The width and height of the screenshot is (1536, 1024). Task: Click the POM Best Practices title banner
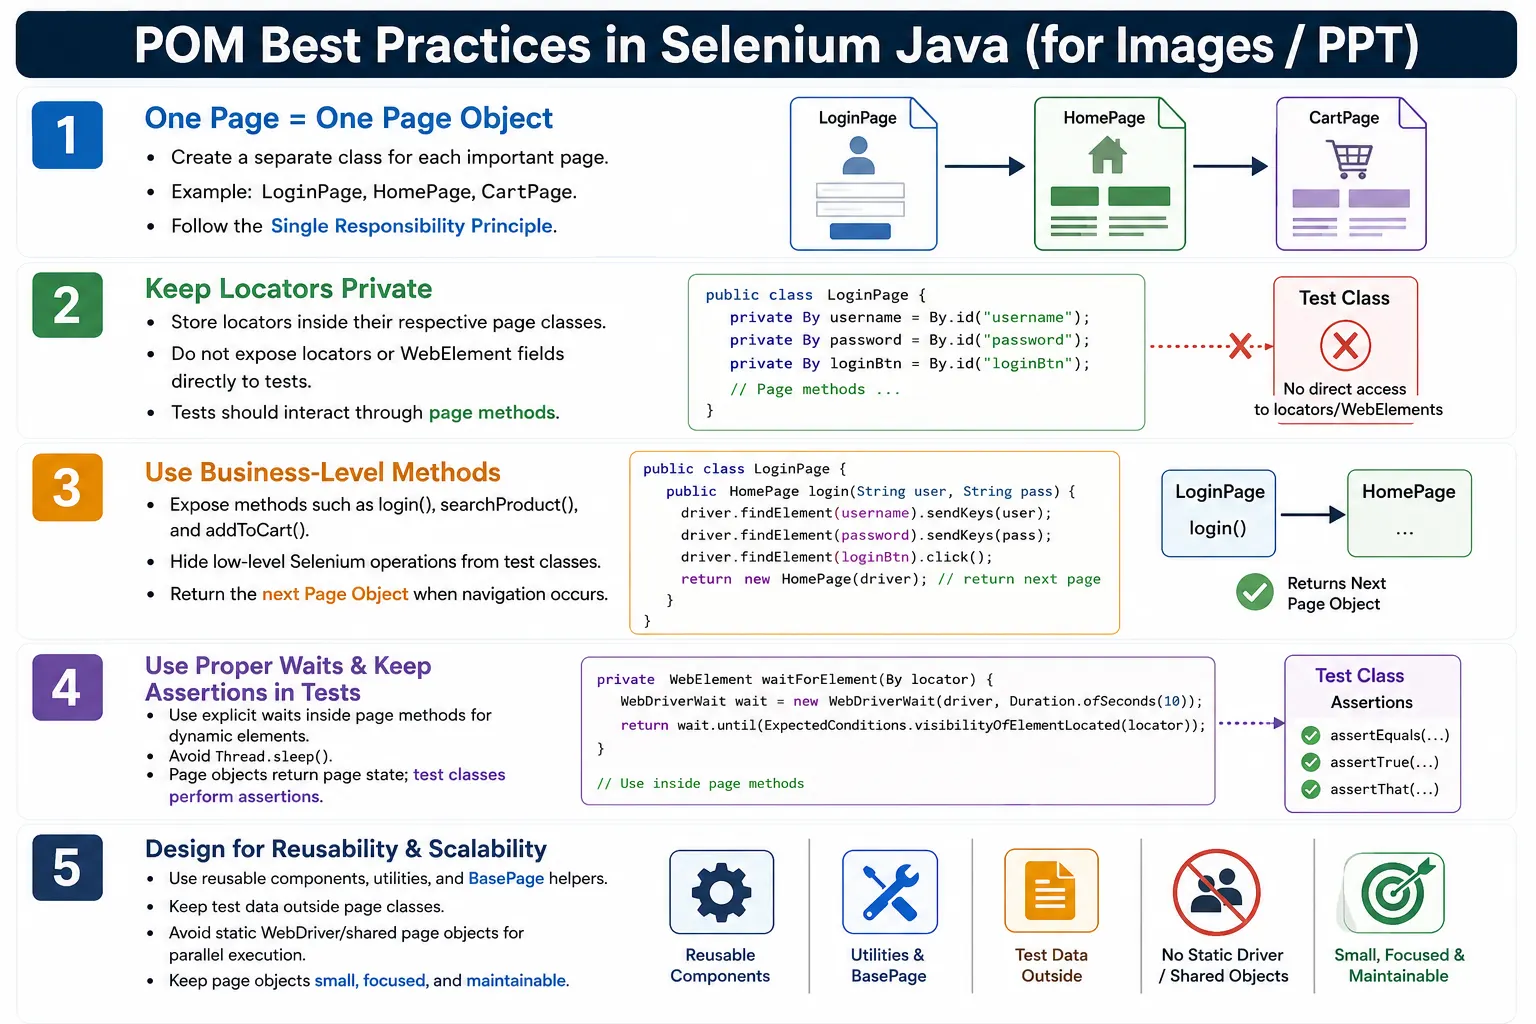pos(767,45)
